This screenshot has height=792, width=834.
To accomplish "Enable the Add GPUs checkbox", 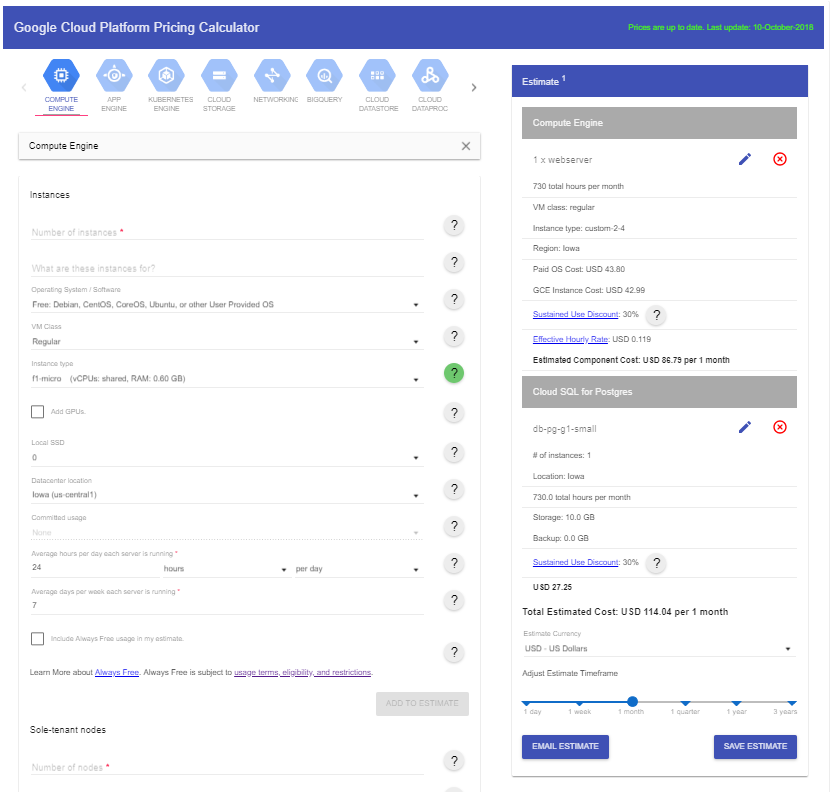I will click(37, 412).
